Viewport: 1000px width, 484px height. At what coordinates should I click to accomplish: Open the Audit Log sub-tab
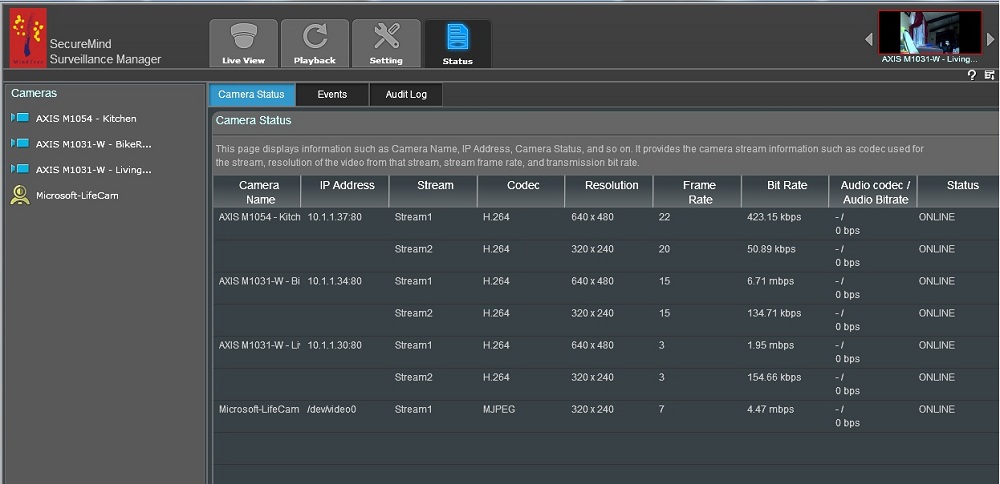(406, 94)
